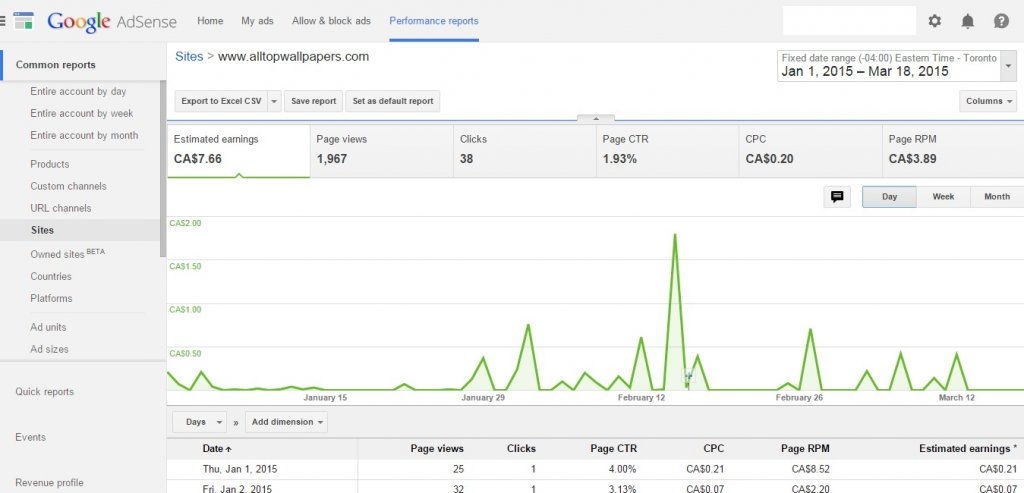The height and width of the screenshot is (493, 1024).
Task: Select Countries in the reports sidebar
Action: tap(51, 276)
